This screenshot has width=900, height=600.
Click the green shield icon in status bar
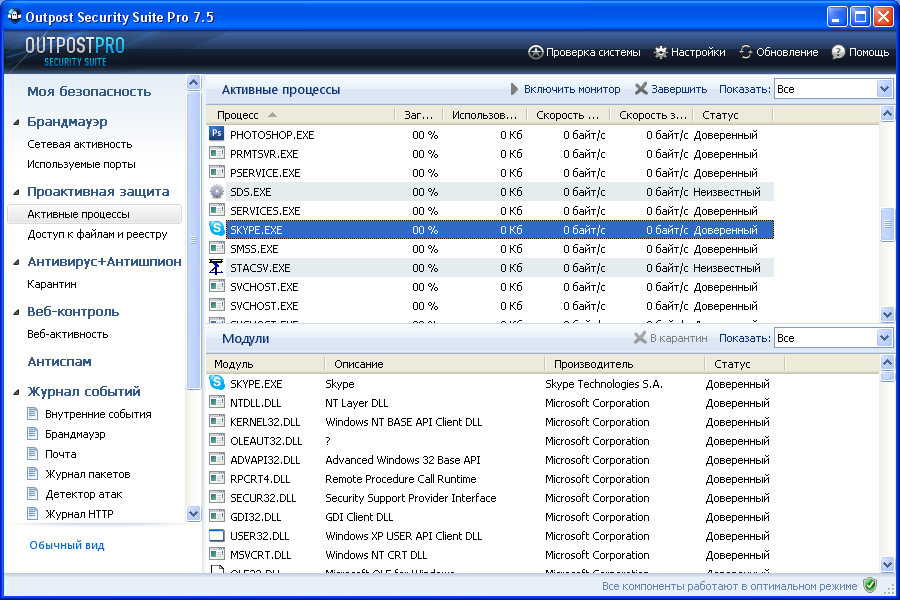pos(870,586)
